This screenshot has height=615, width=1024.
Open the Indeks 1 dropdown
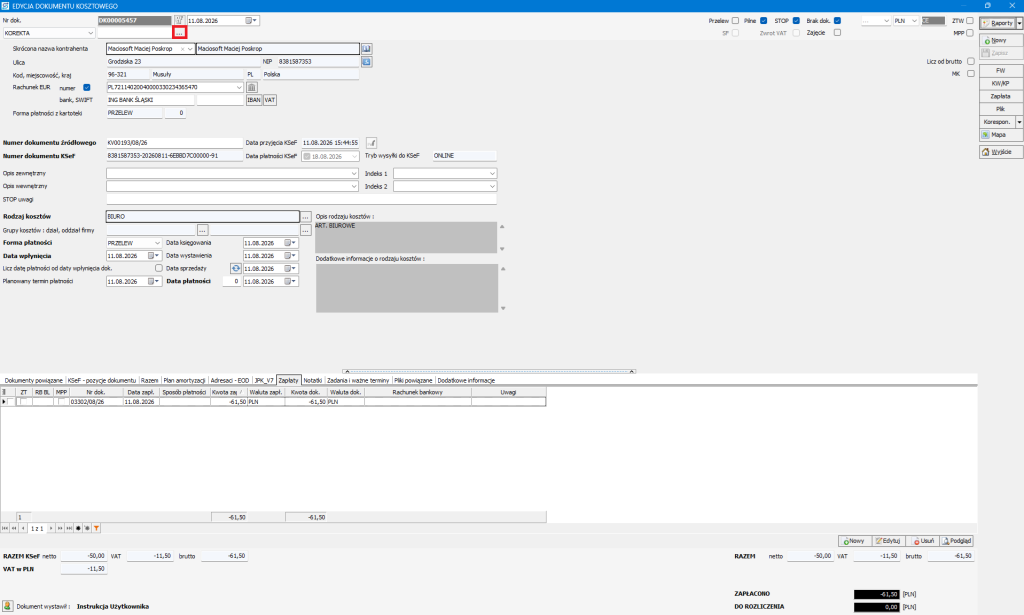point(492,174)
